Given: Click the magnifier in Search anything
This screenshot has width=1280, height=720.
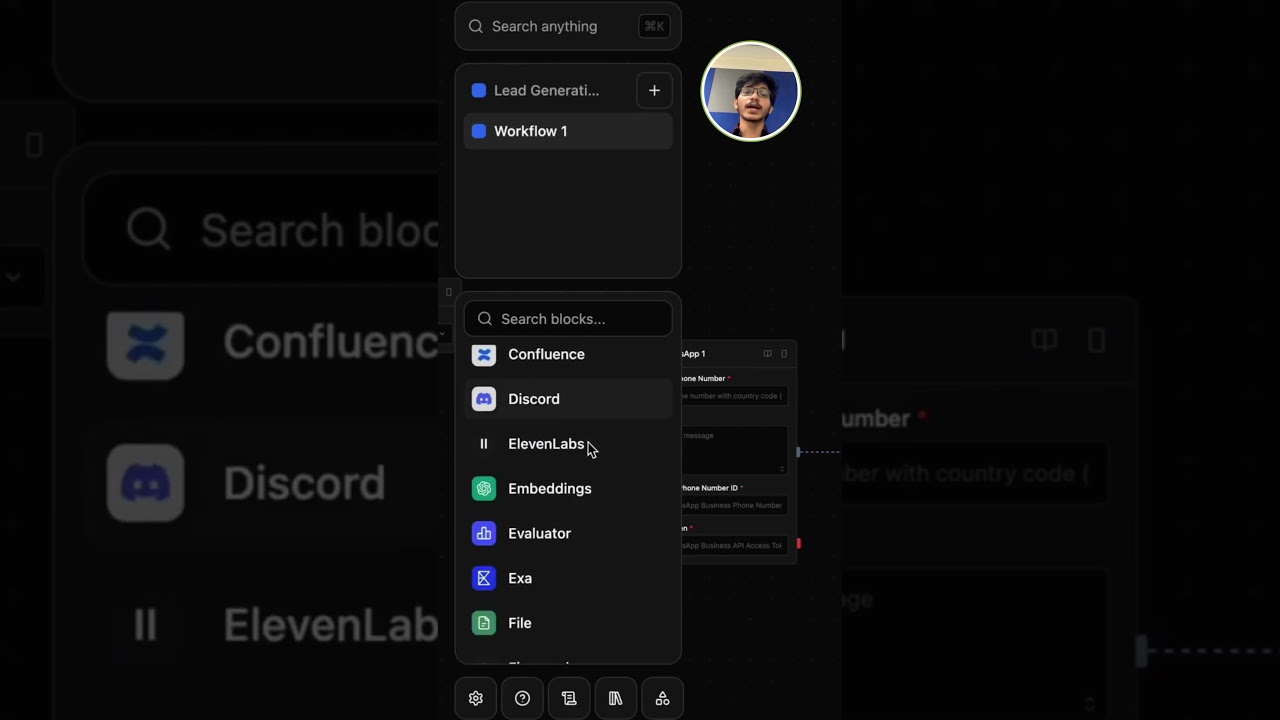Looking at the screenshot, I should [476, 27].
